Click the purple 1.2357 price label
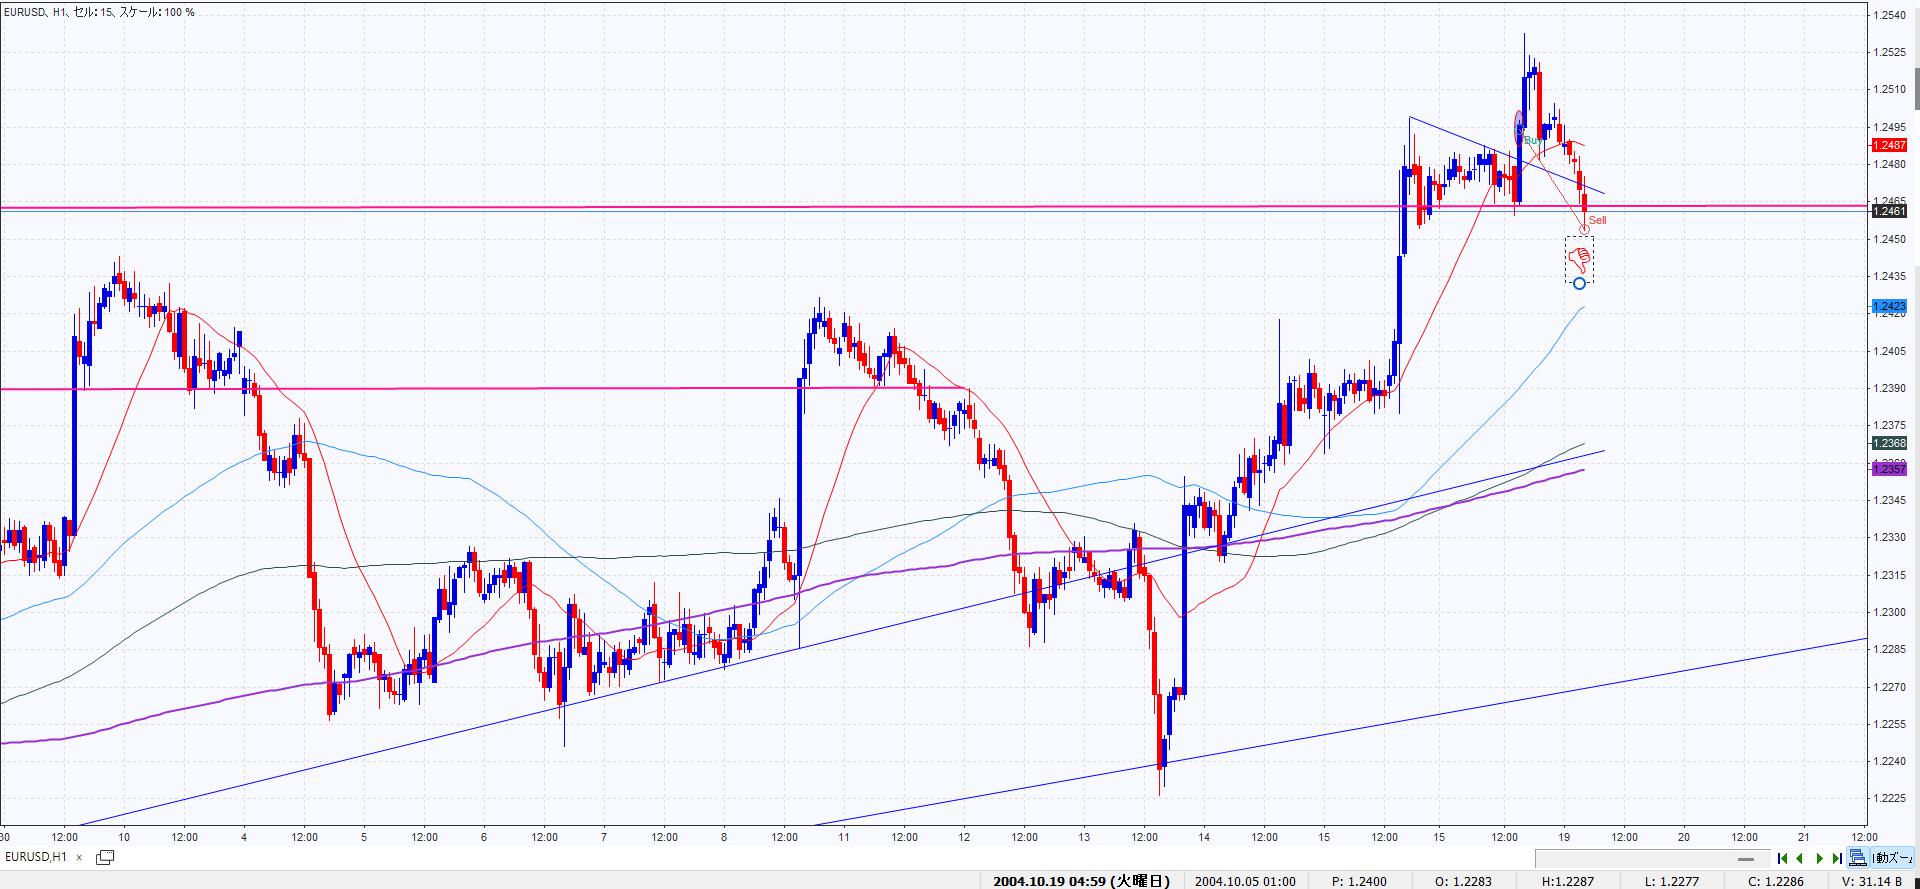The height and width of the screenshot is (889, 1920). (1888, 469)
